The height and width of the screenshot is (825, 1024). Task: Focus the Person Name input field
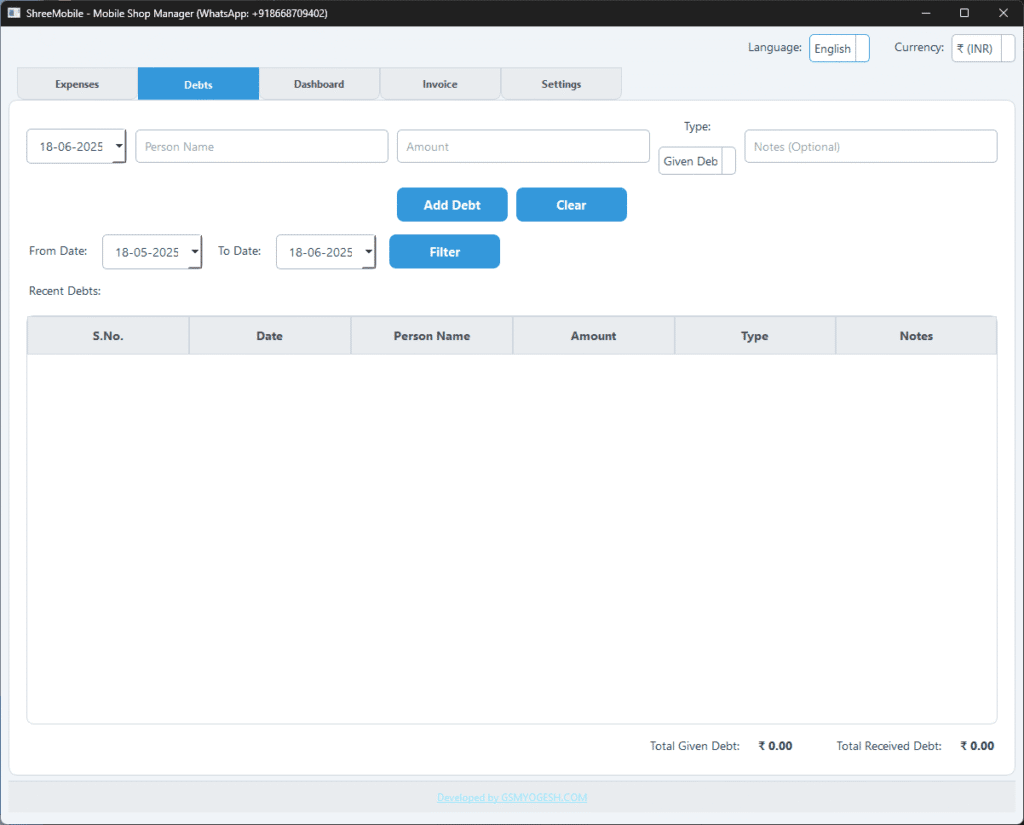(262, 146)
